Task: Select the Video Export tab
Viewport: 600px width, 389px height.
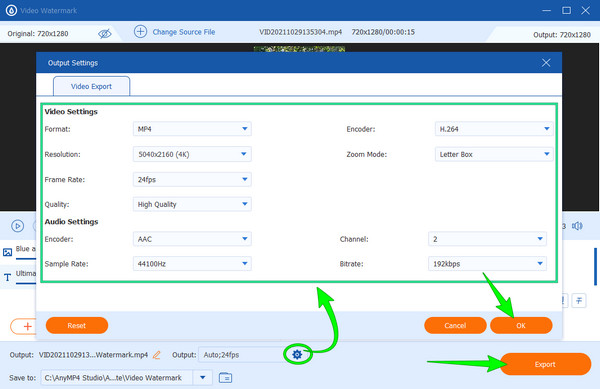Action: coord(91,86)
